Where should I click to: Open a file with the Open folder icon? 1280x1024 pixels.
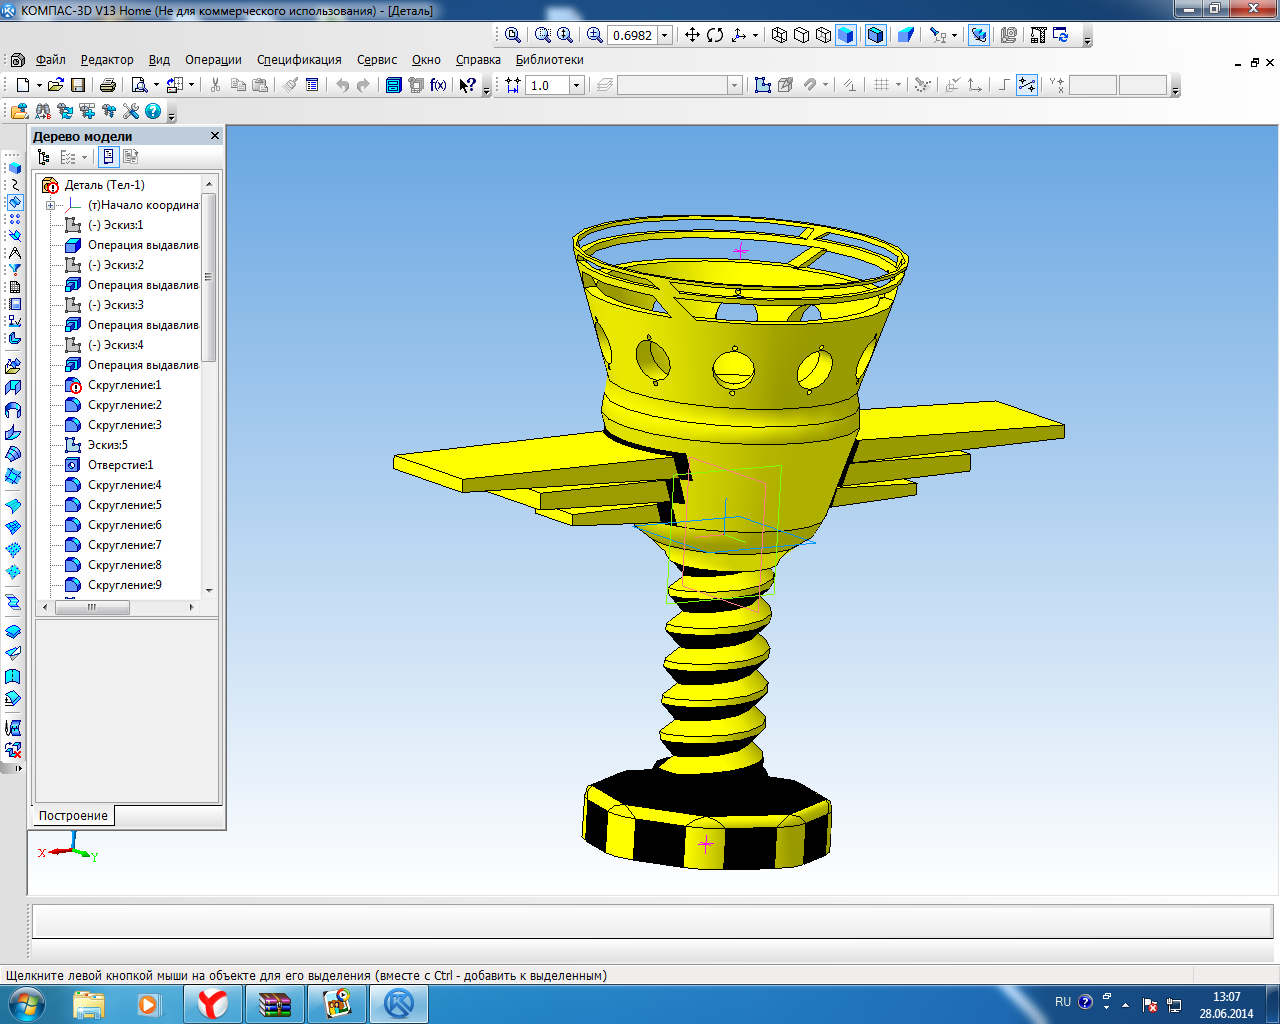pyautogui.click(x=56, y=85)
